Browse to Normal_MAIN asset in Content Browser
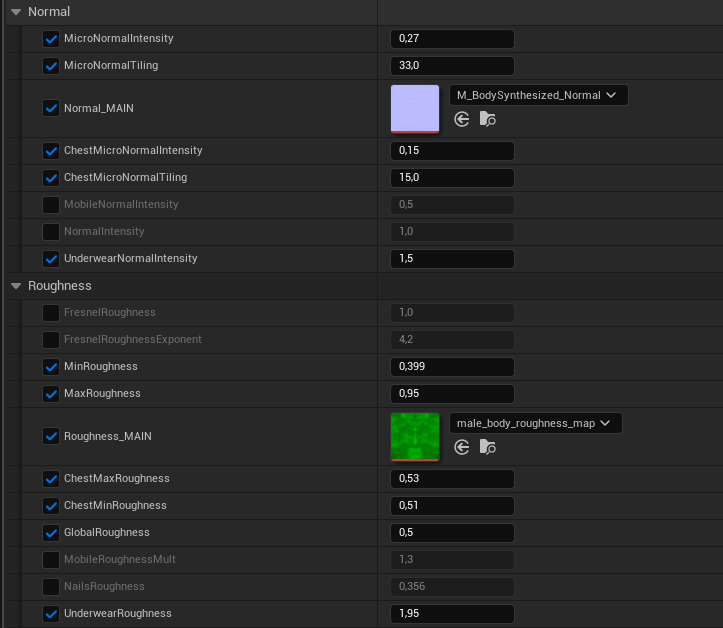The width and height of the screenshot is (723, 628). click(487, 119)
